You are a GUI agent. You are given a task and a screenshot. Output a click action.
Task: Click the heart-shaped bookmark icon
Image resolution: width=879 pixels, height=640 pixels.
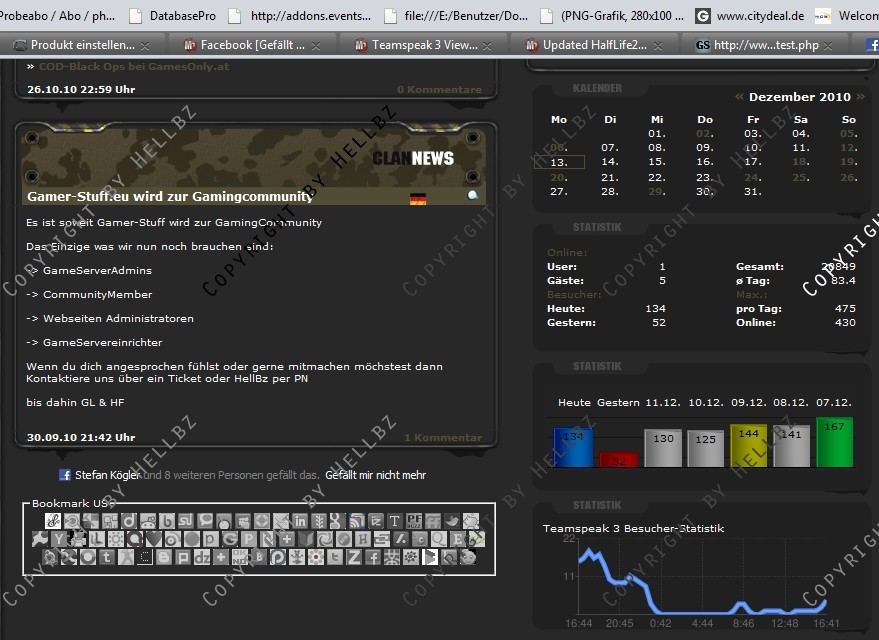click(152, 539)
